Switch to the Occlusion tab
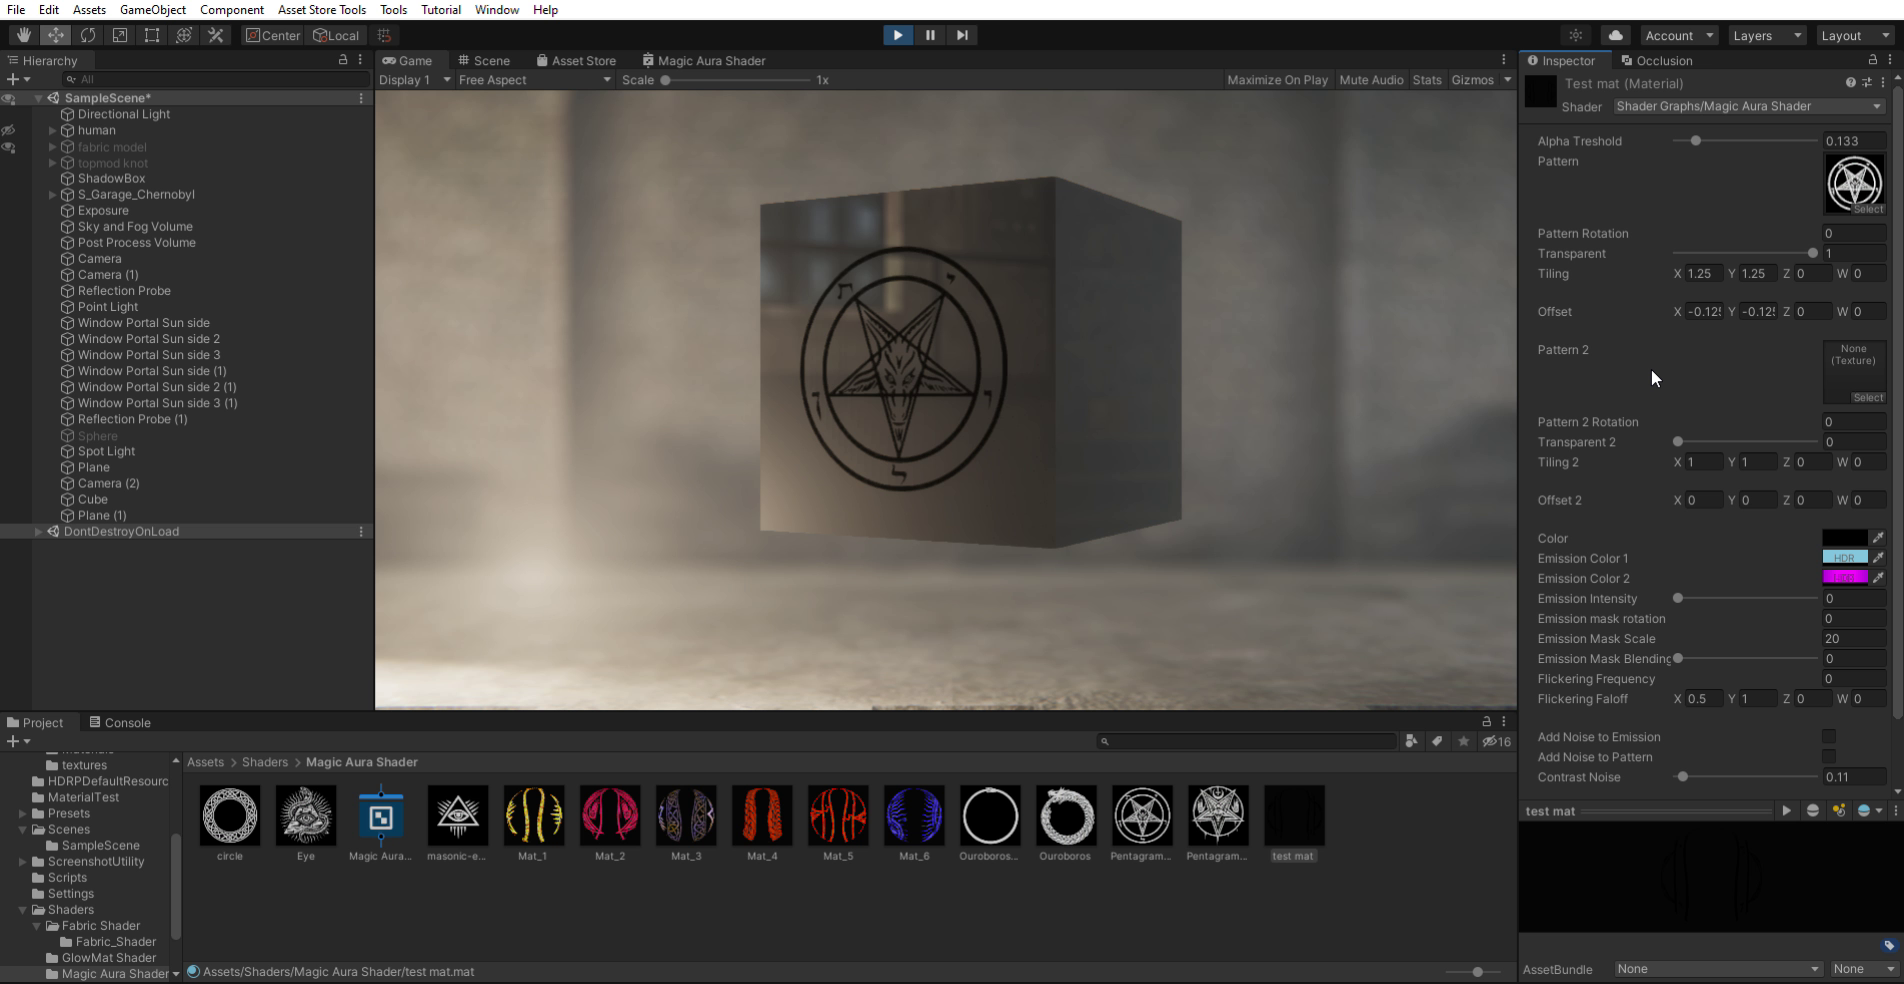The width and height of the screenshot is (1904, 984). click(1657, 60)
